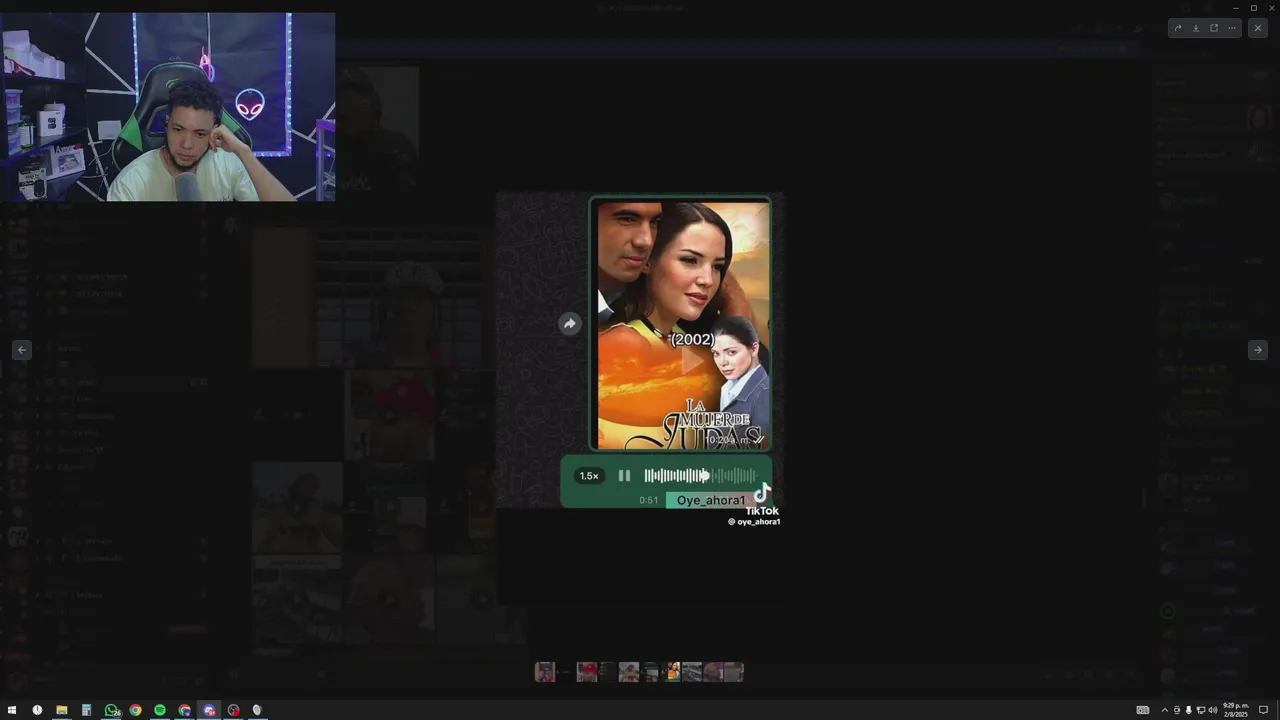Viewport: 1280px width, 720px height.
Task: Go to the next media with right arrow
Action: pos(1258,349)
